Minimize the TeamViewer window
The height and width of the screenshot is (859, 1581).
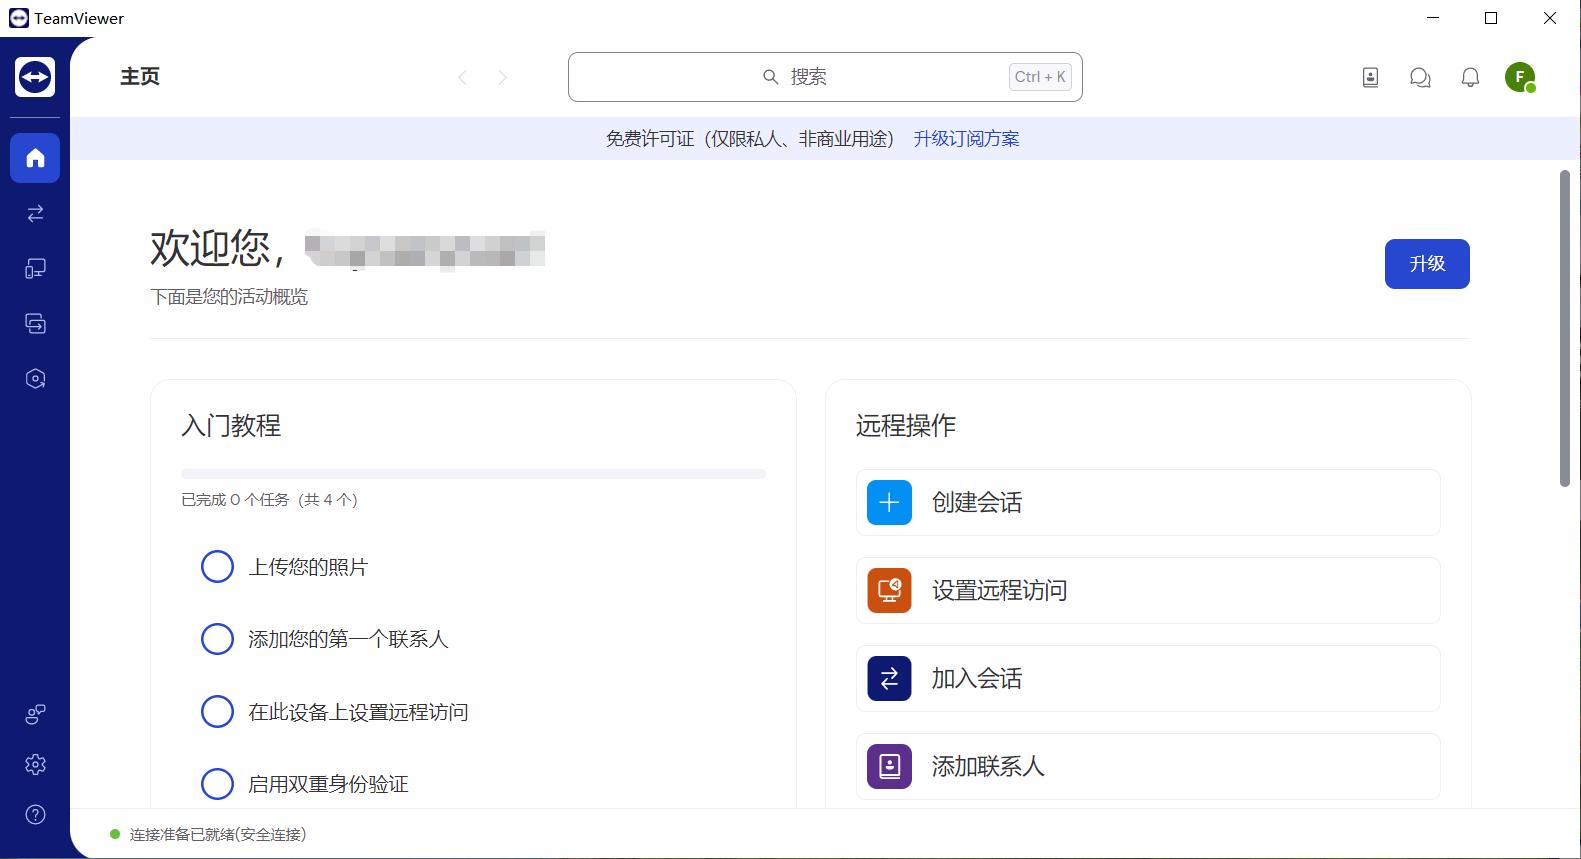[x=1433, y=18]
